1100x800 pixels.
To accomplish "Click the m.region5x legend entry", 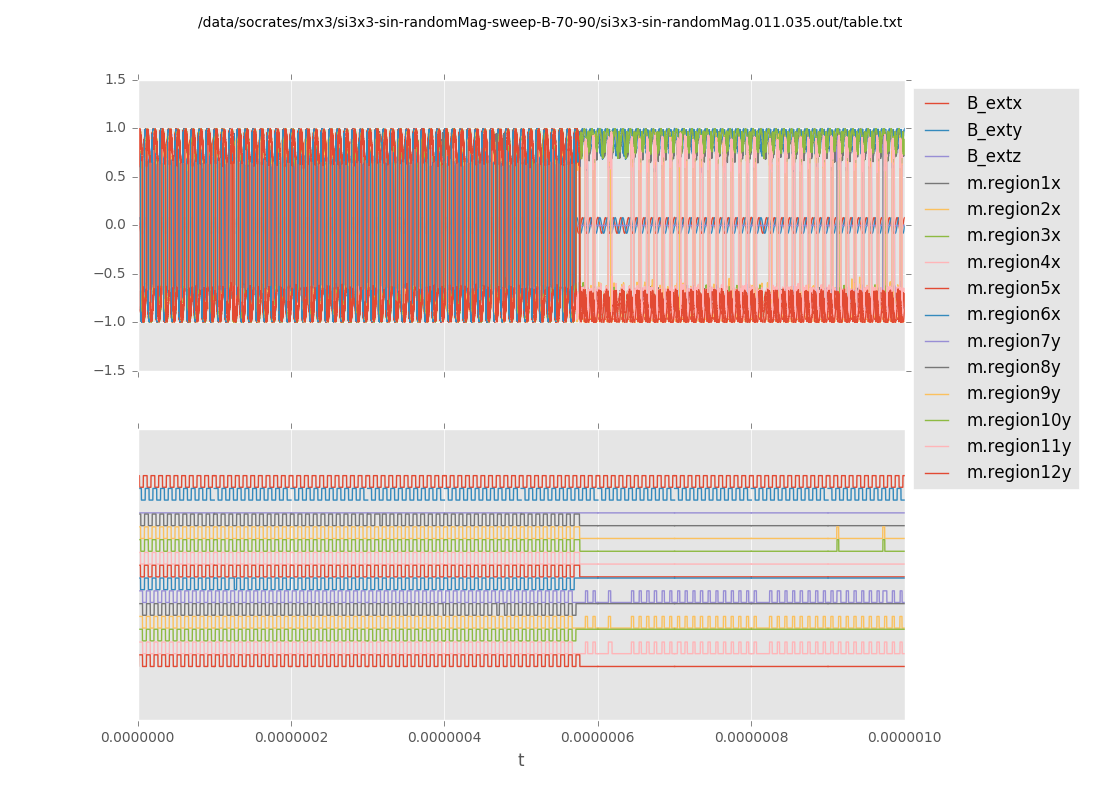I will click(1013, 288).
